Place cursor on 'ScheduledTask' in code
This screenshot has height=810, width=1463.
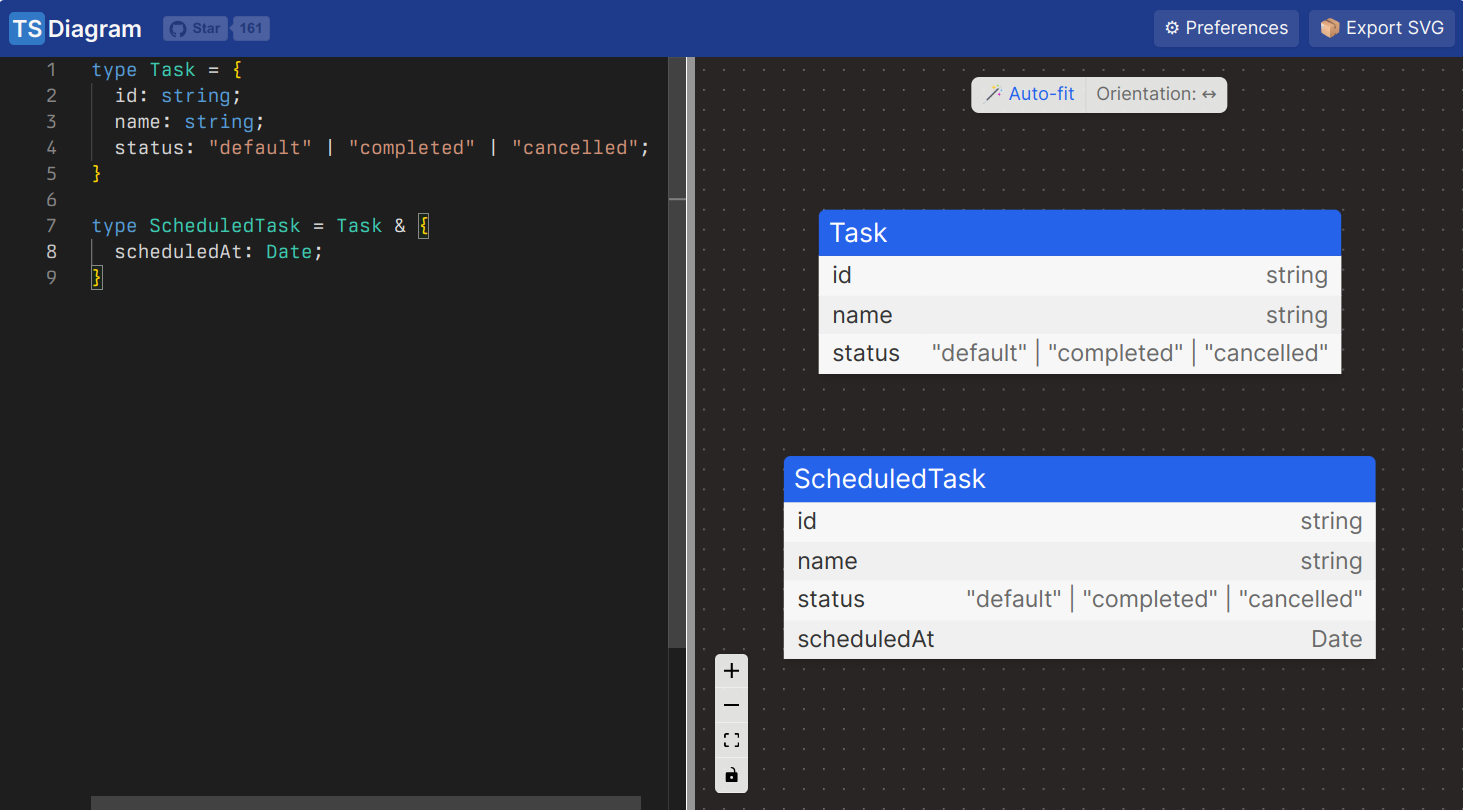click(x=225, y=226)
